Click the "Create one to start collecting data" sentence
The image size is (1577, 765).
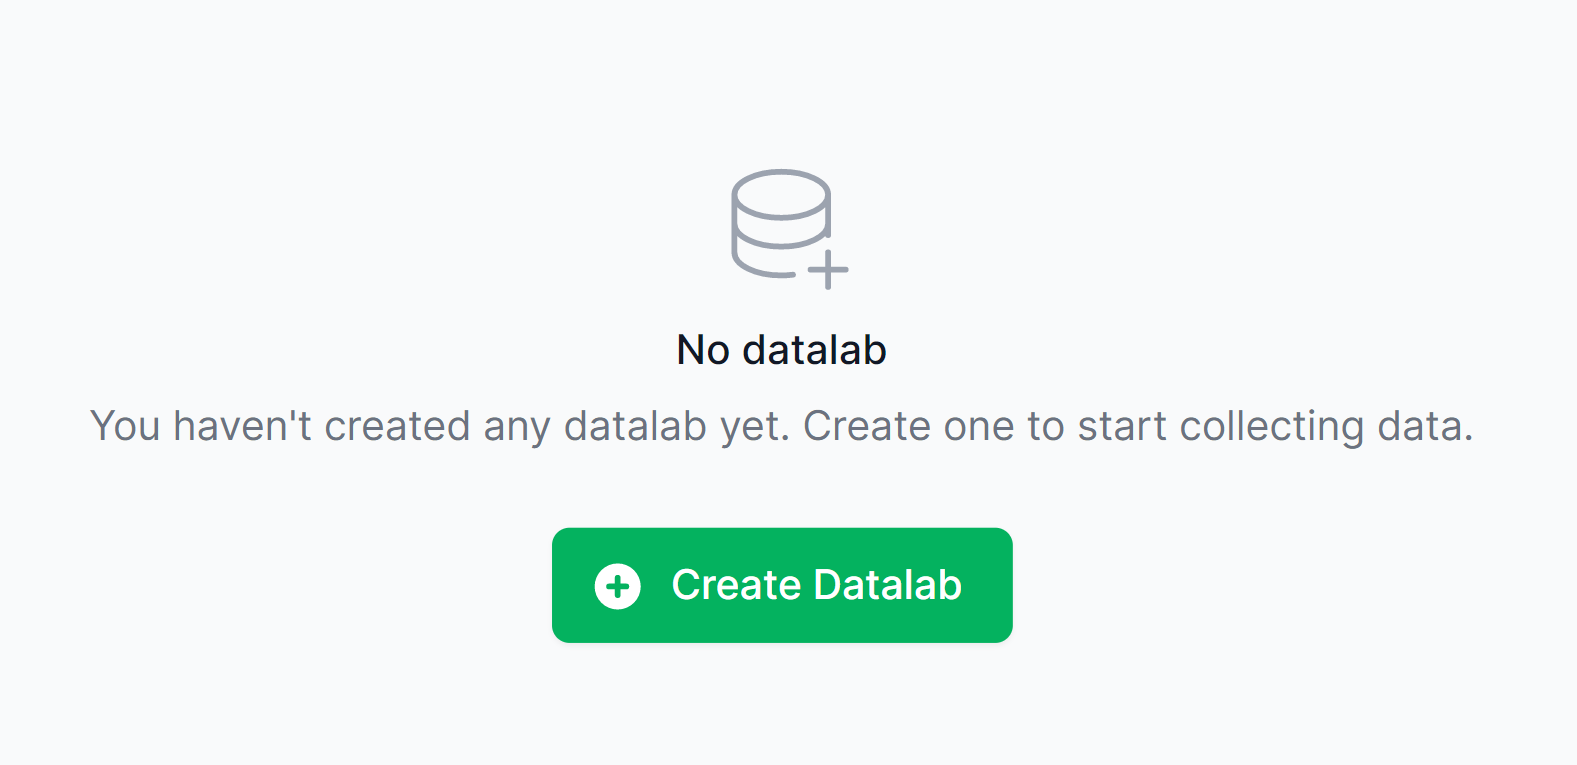(x=1137, y=426)
